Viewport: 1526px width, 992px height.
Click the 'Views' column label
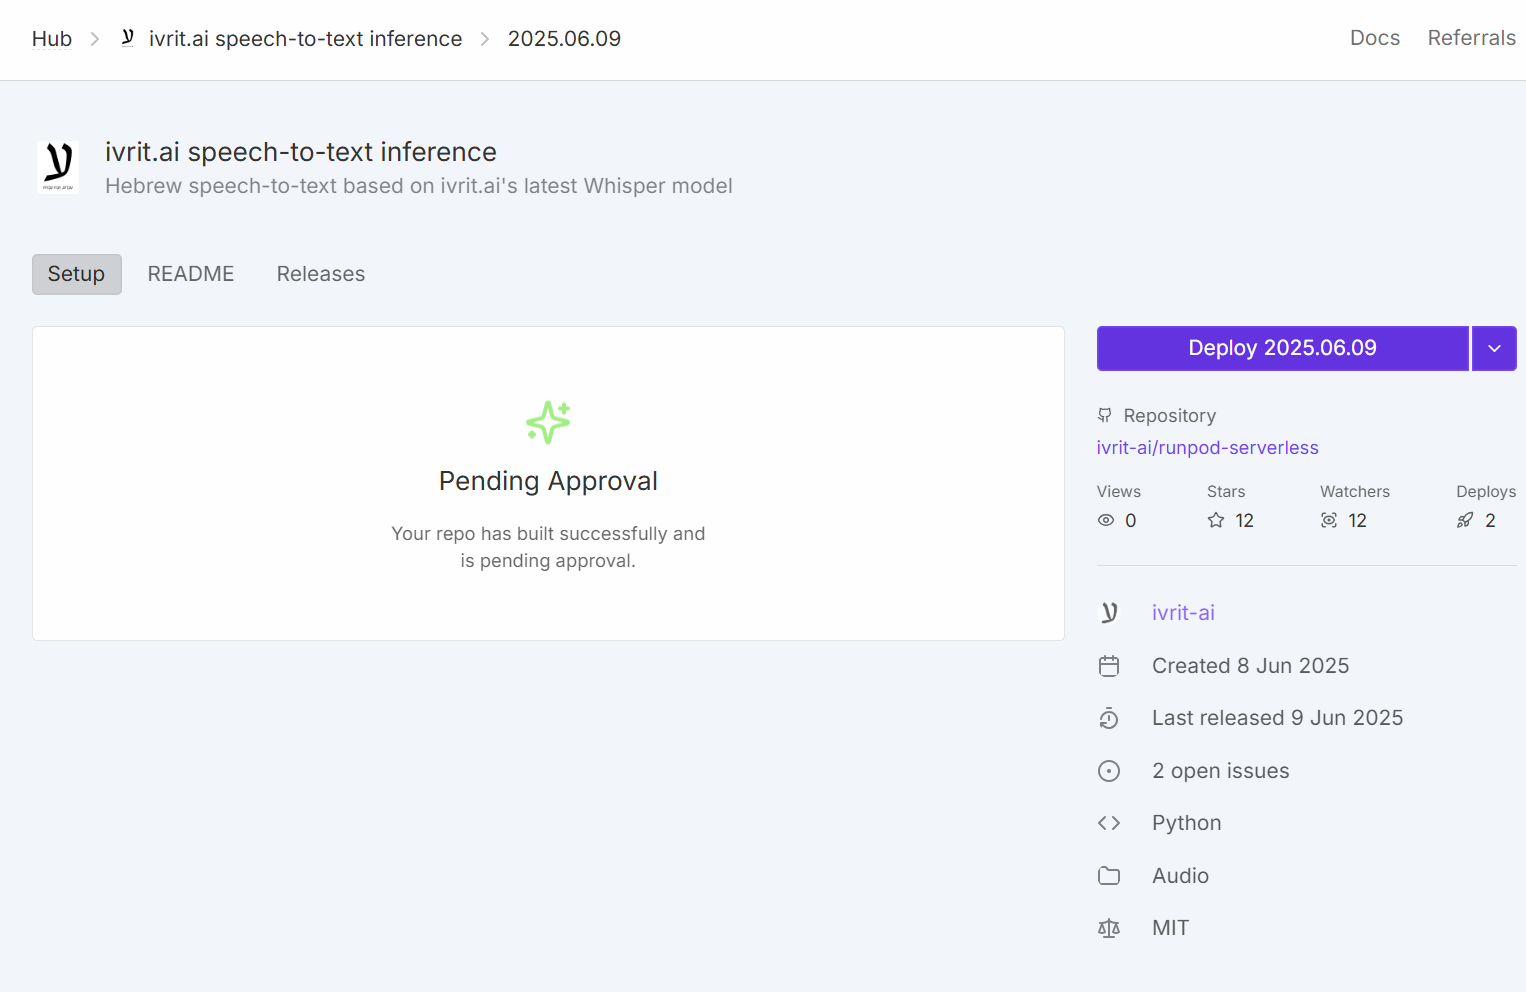coord(1119,492)
